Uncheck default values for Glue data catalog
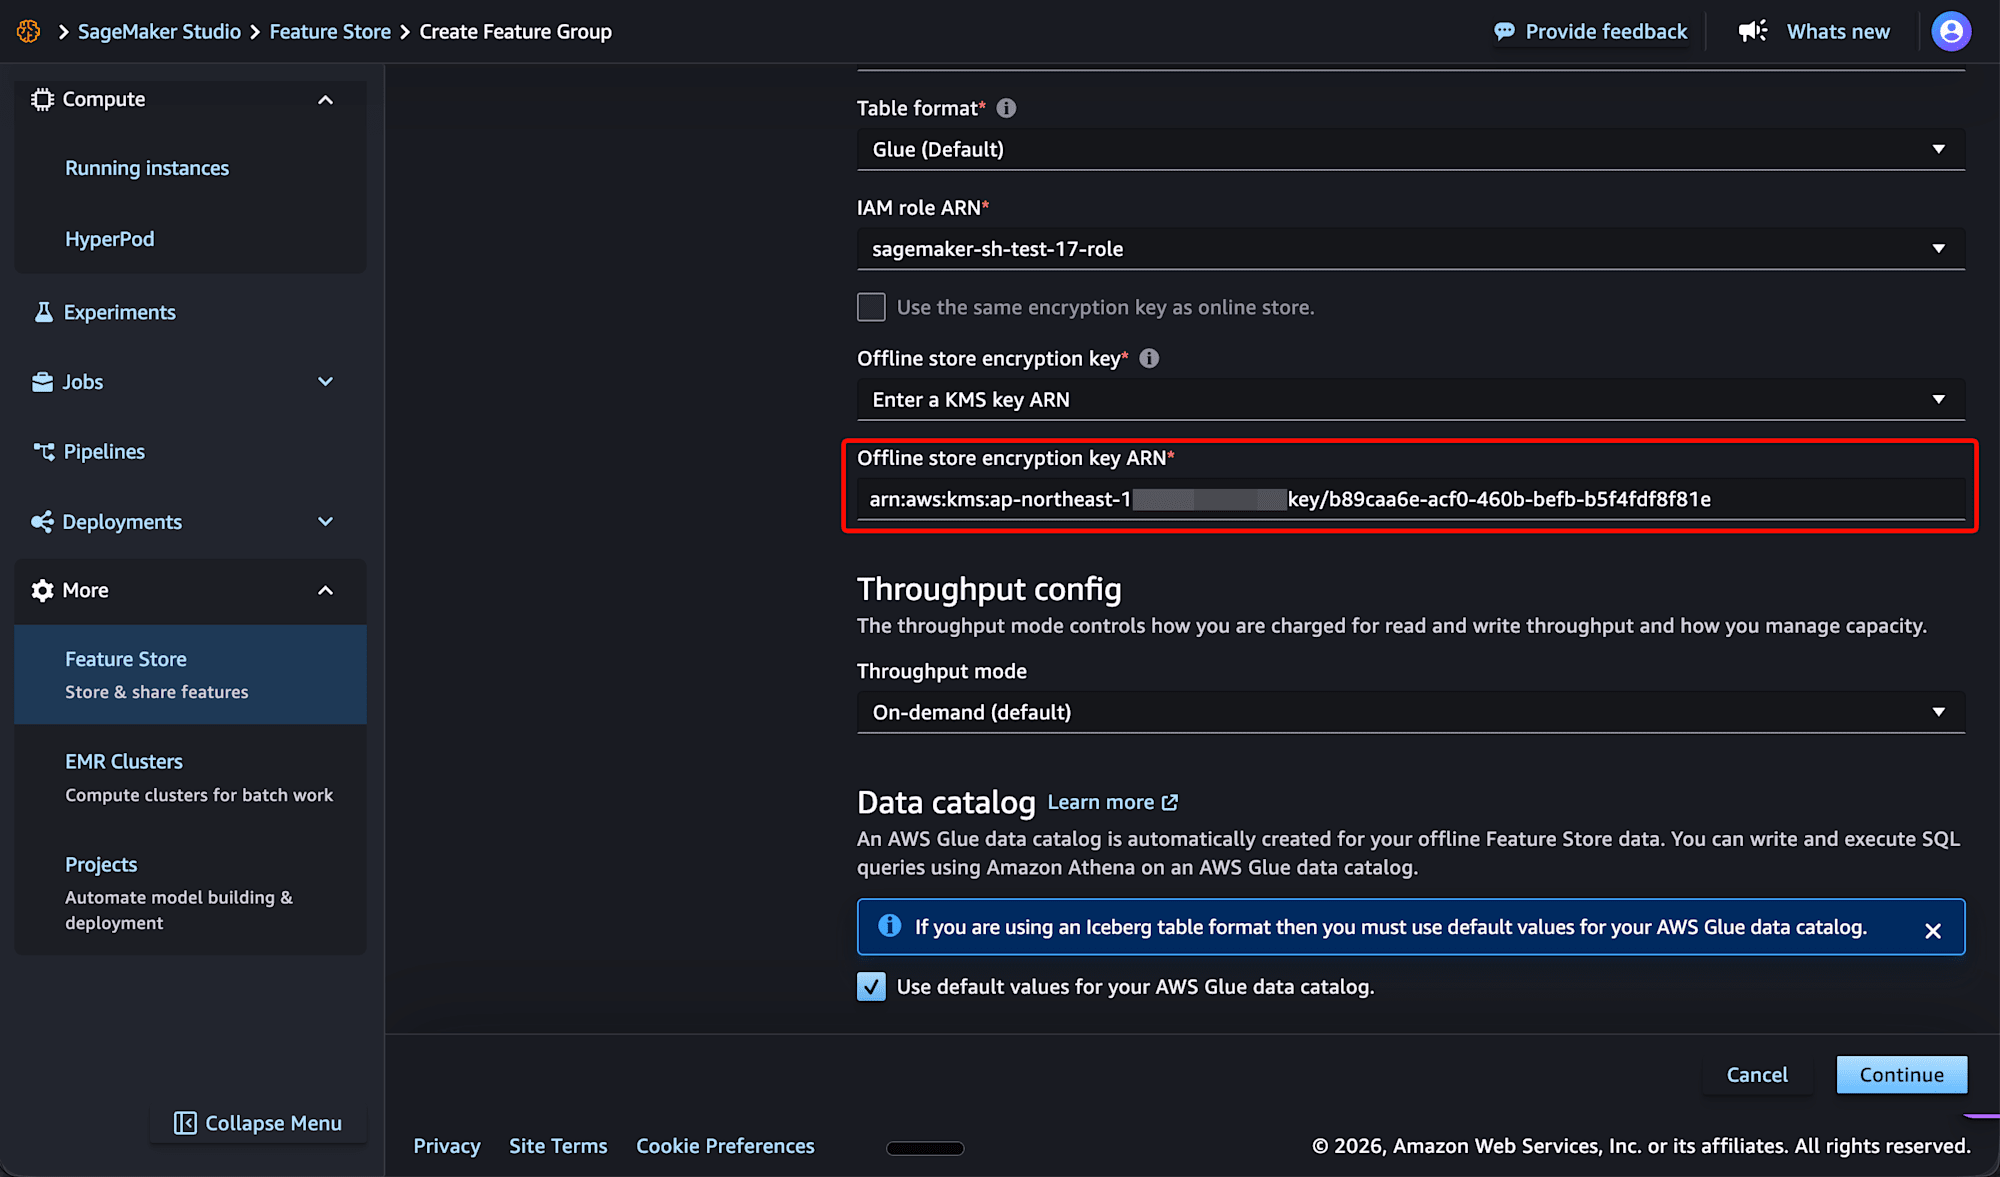This screenshot has width=2000, height=1177. coord(871,987)
